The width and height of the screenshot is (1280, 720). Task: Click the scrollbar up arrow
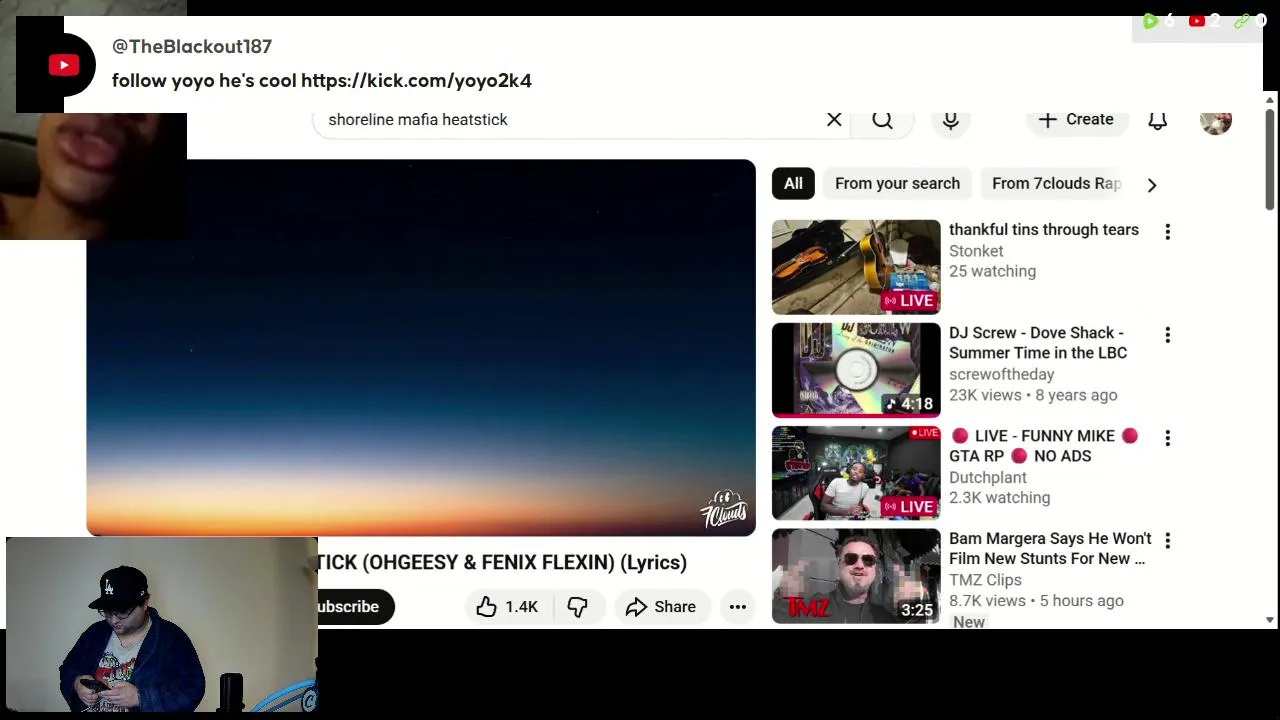(x=1270, y=100)
